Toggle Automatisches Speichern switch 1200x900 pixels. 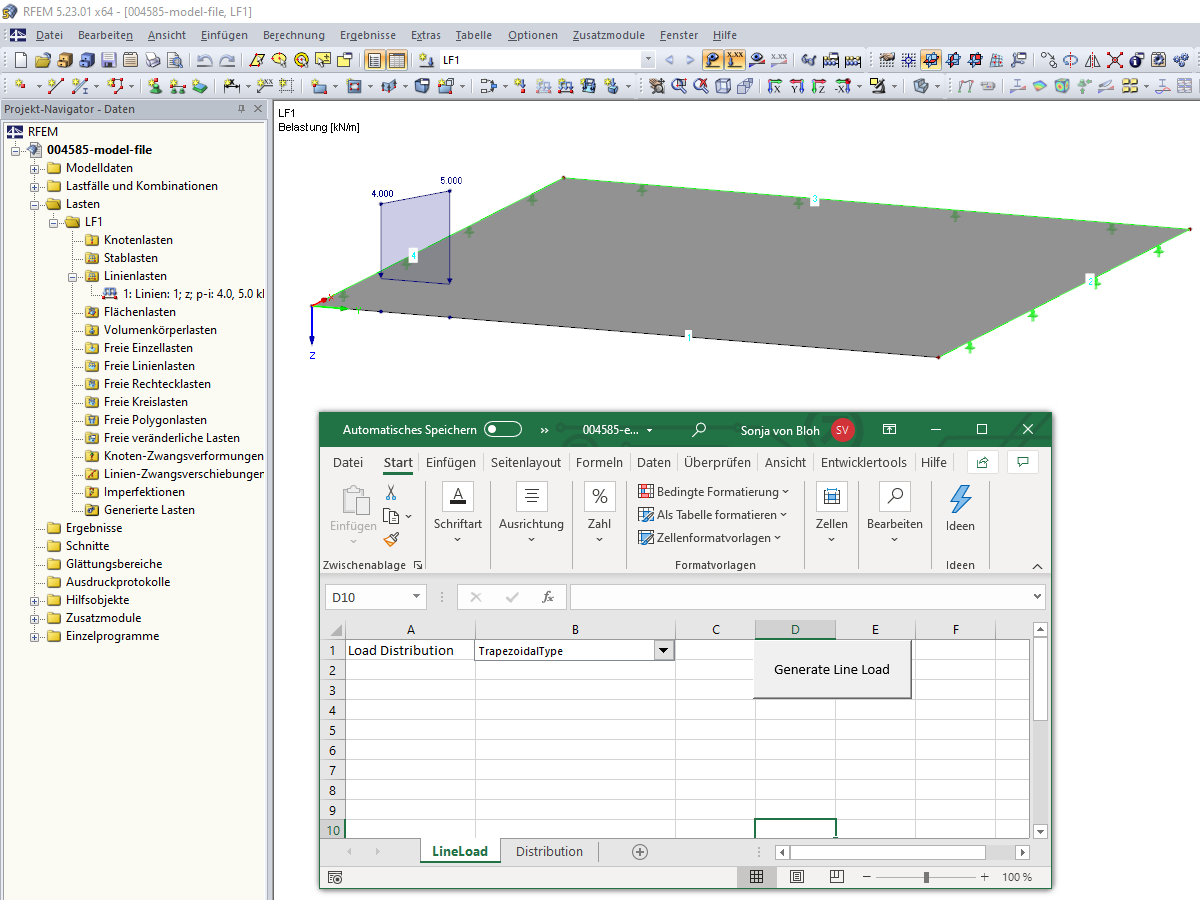click(x=503, y=430)
